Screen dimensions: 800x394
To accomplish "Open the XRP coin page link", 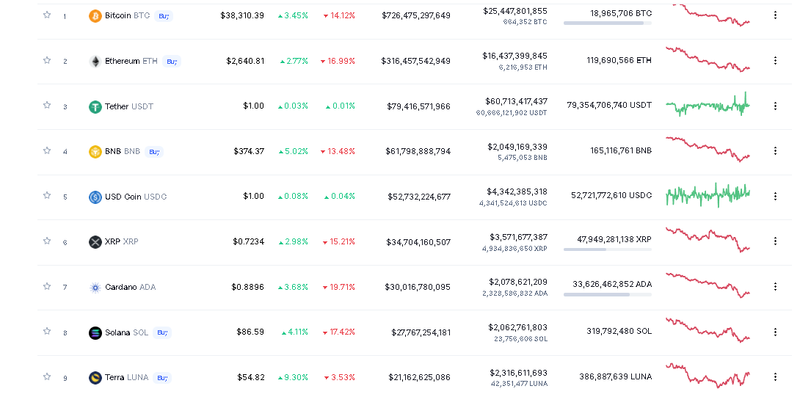I will click(x=121, y=242).
